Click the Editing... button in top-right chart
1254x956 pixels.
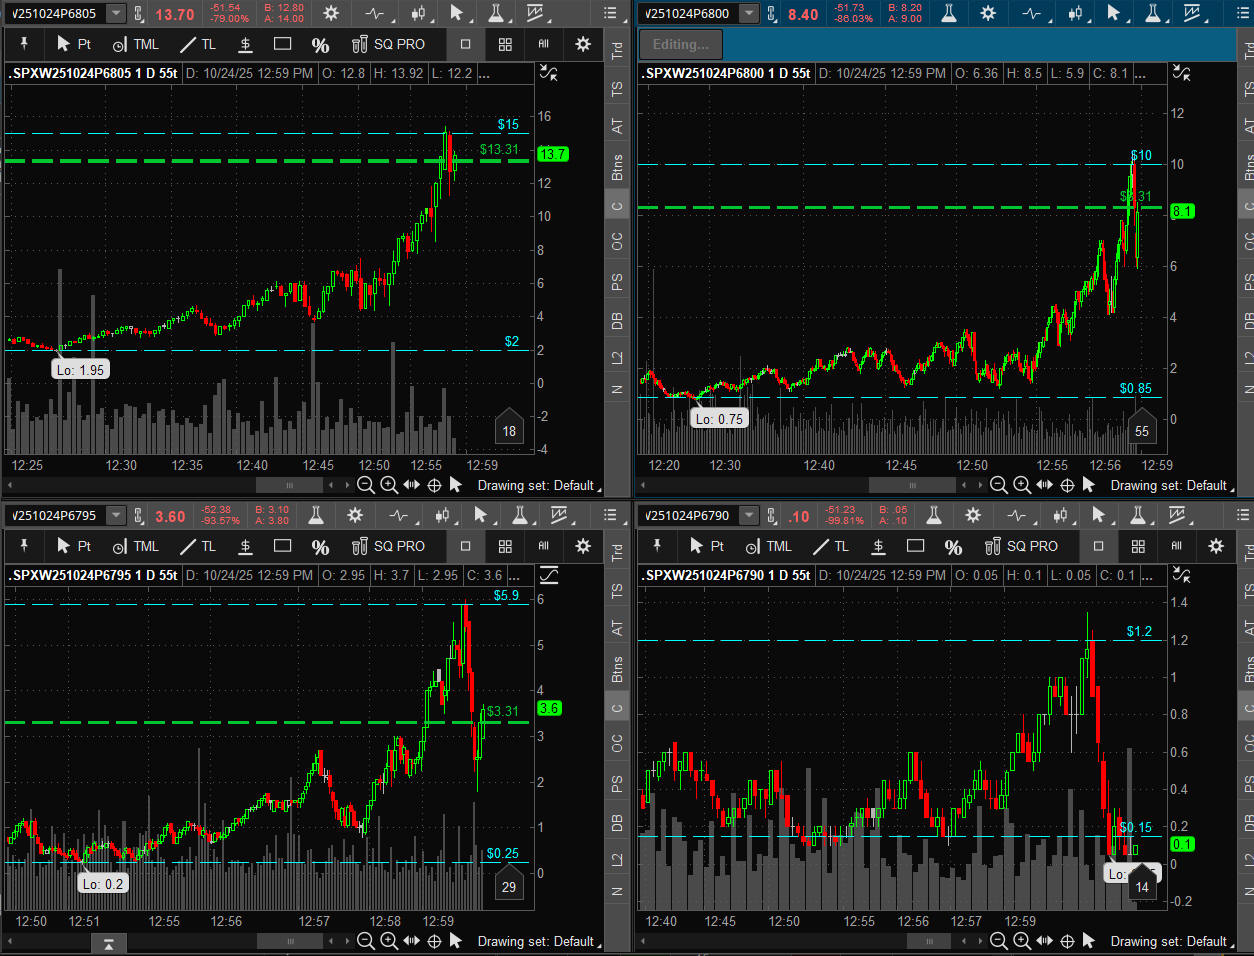click(x=681, y=44)
